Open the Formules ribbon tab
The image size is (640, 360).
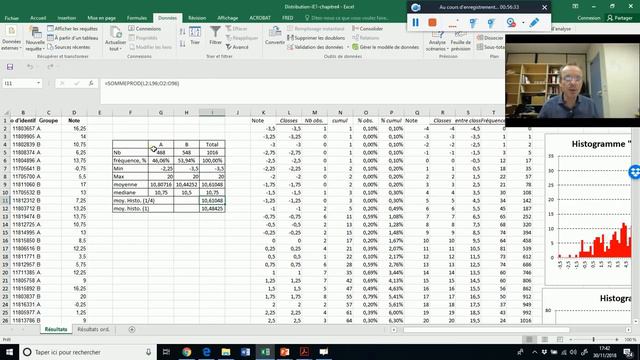[137, 18]
